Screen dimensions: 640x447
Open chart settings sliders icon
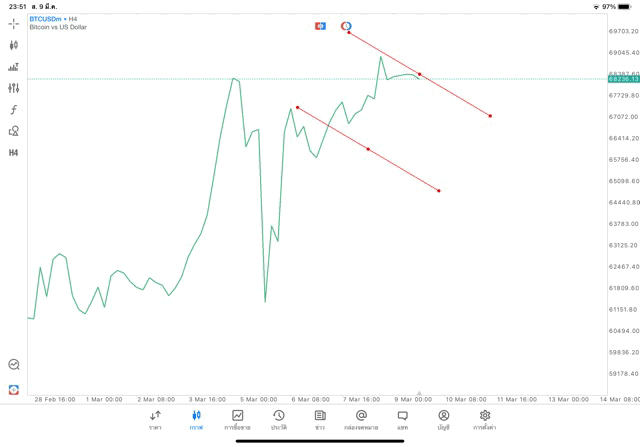tap(14, 88)
